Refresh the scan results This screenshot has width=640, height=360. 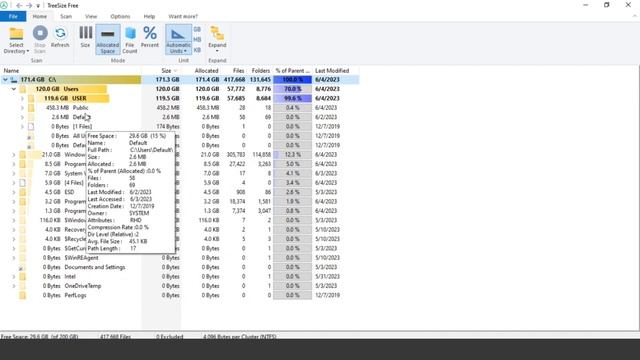[60, 37]
